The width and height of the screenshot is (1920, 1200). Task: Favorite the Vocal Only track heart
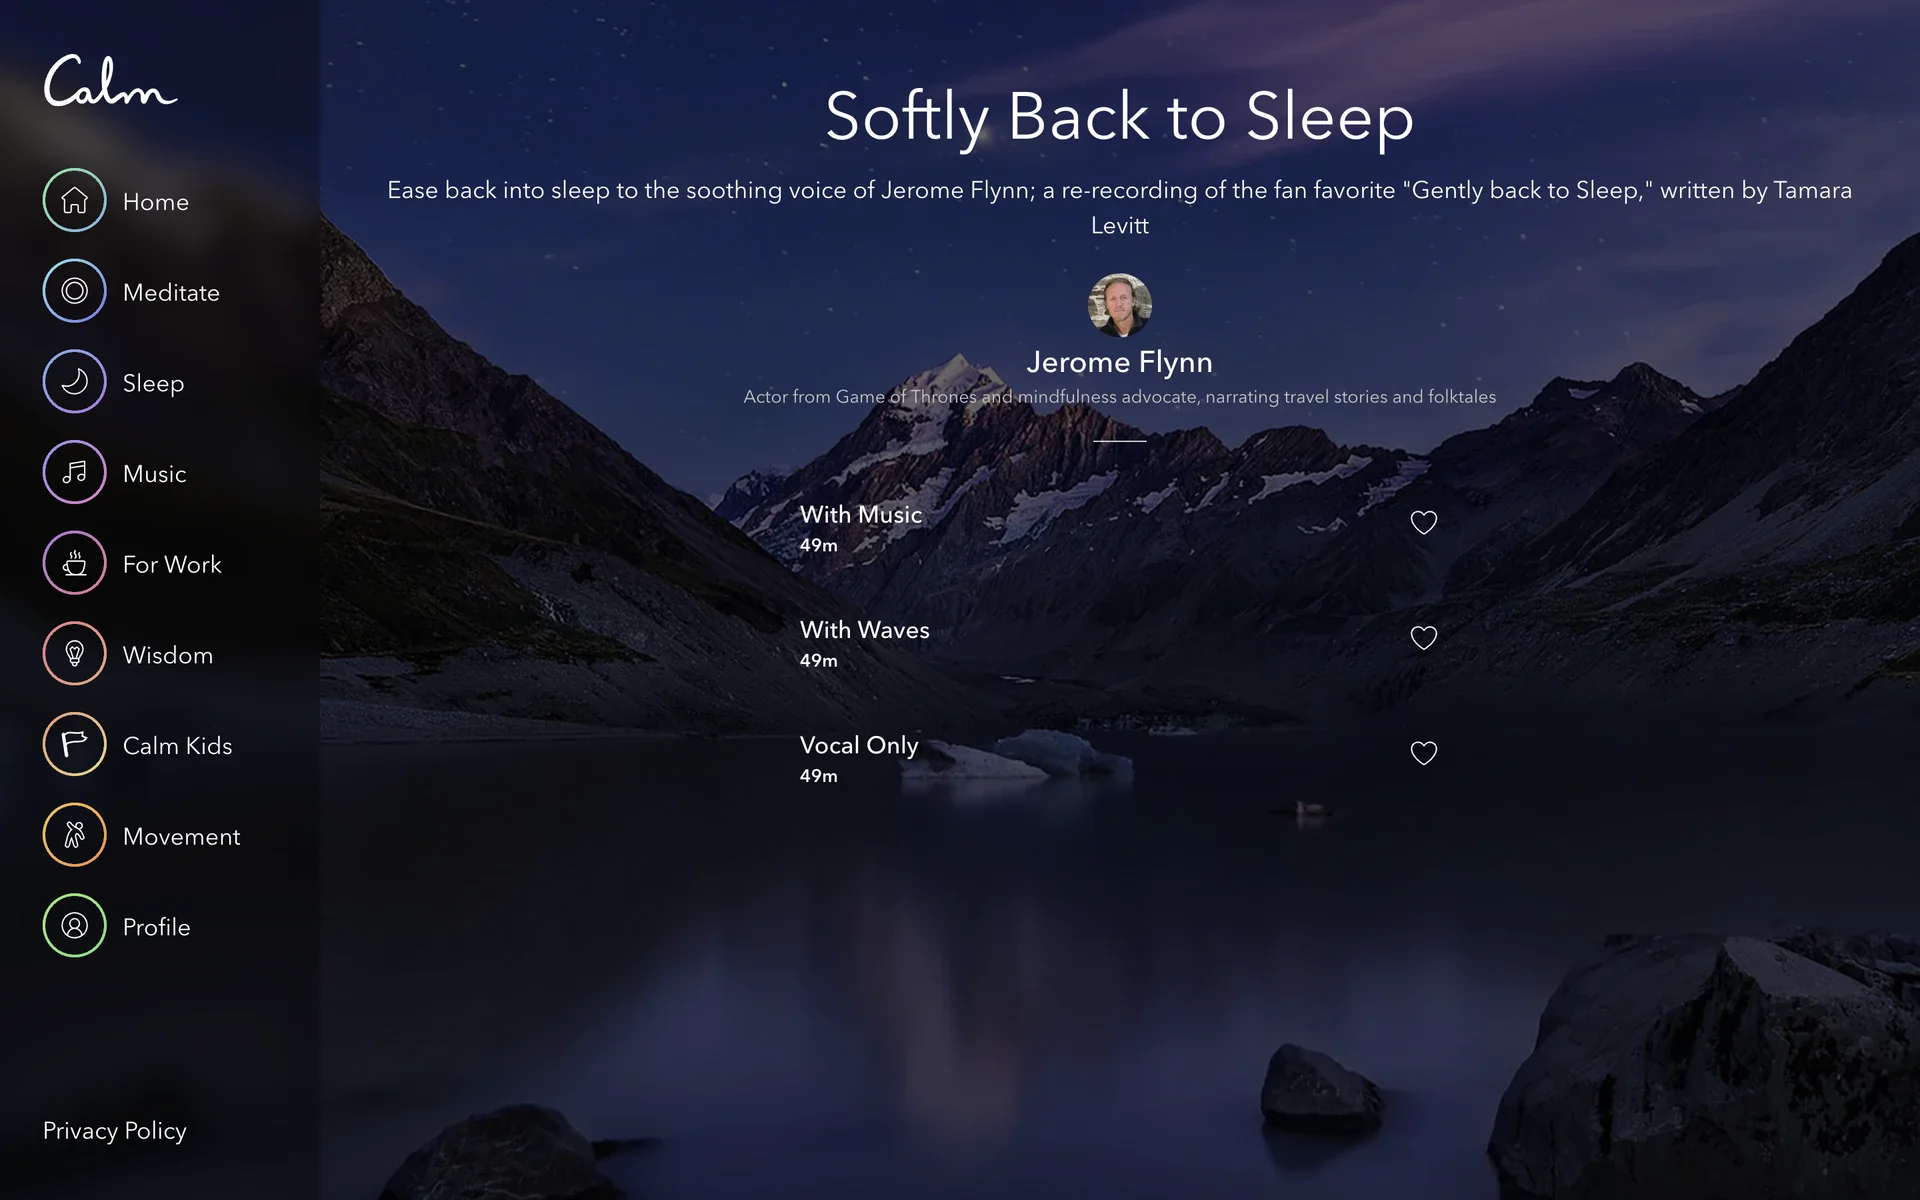1423,752
